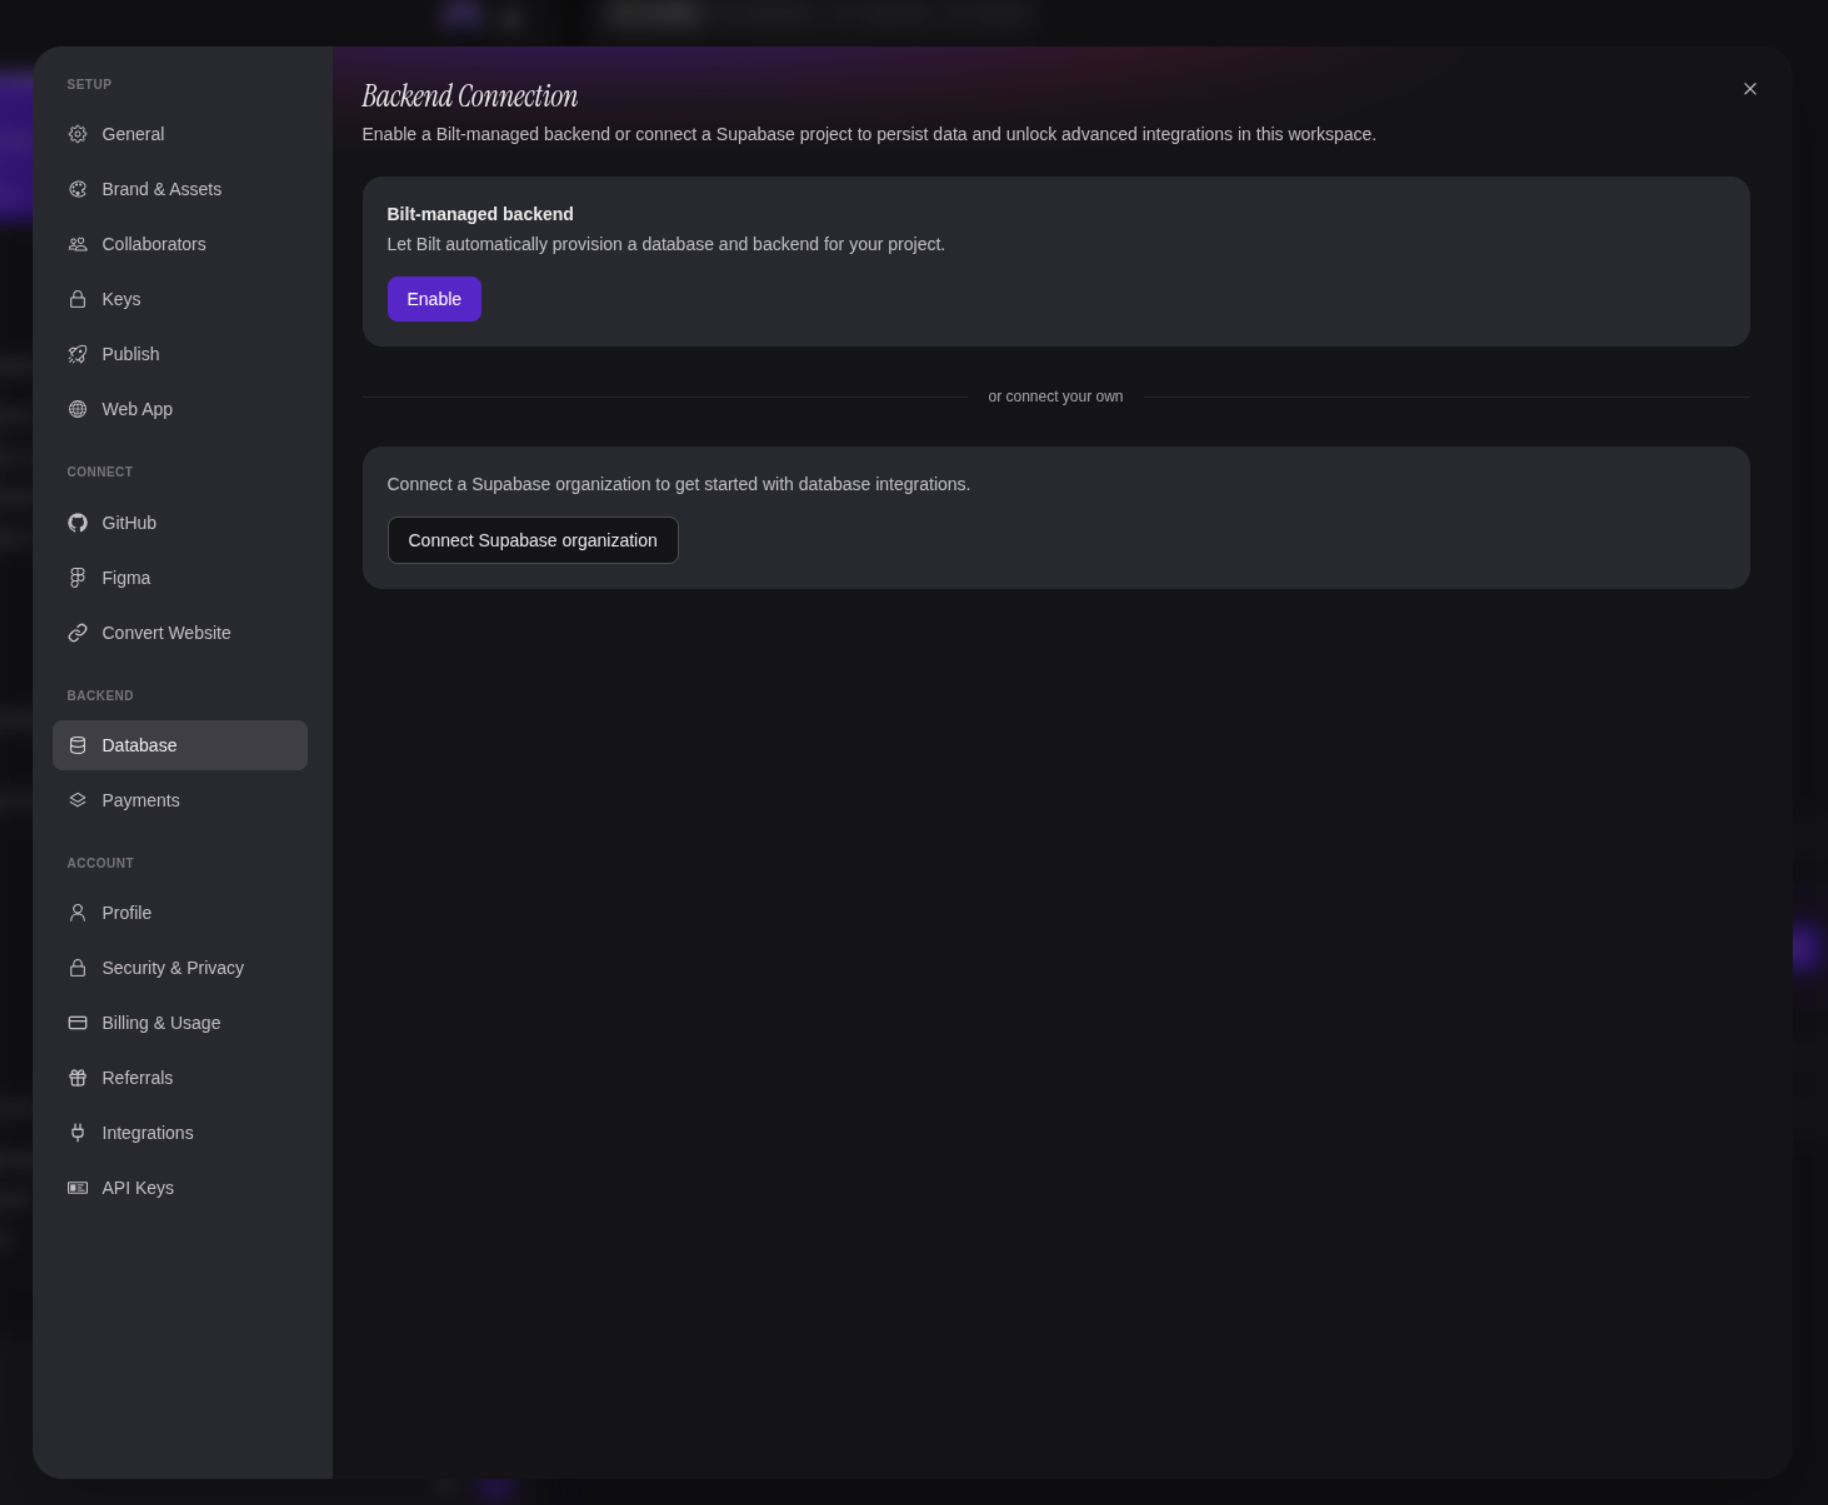Open the Collaborators section
This screenshot has width=1828, height=1505.
click(180, 244)
